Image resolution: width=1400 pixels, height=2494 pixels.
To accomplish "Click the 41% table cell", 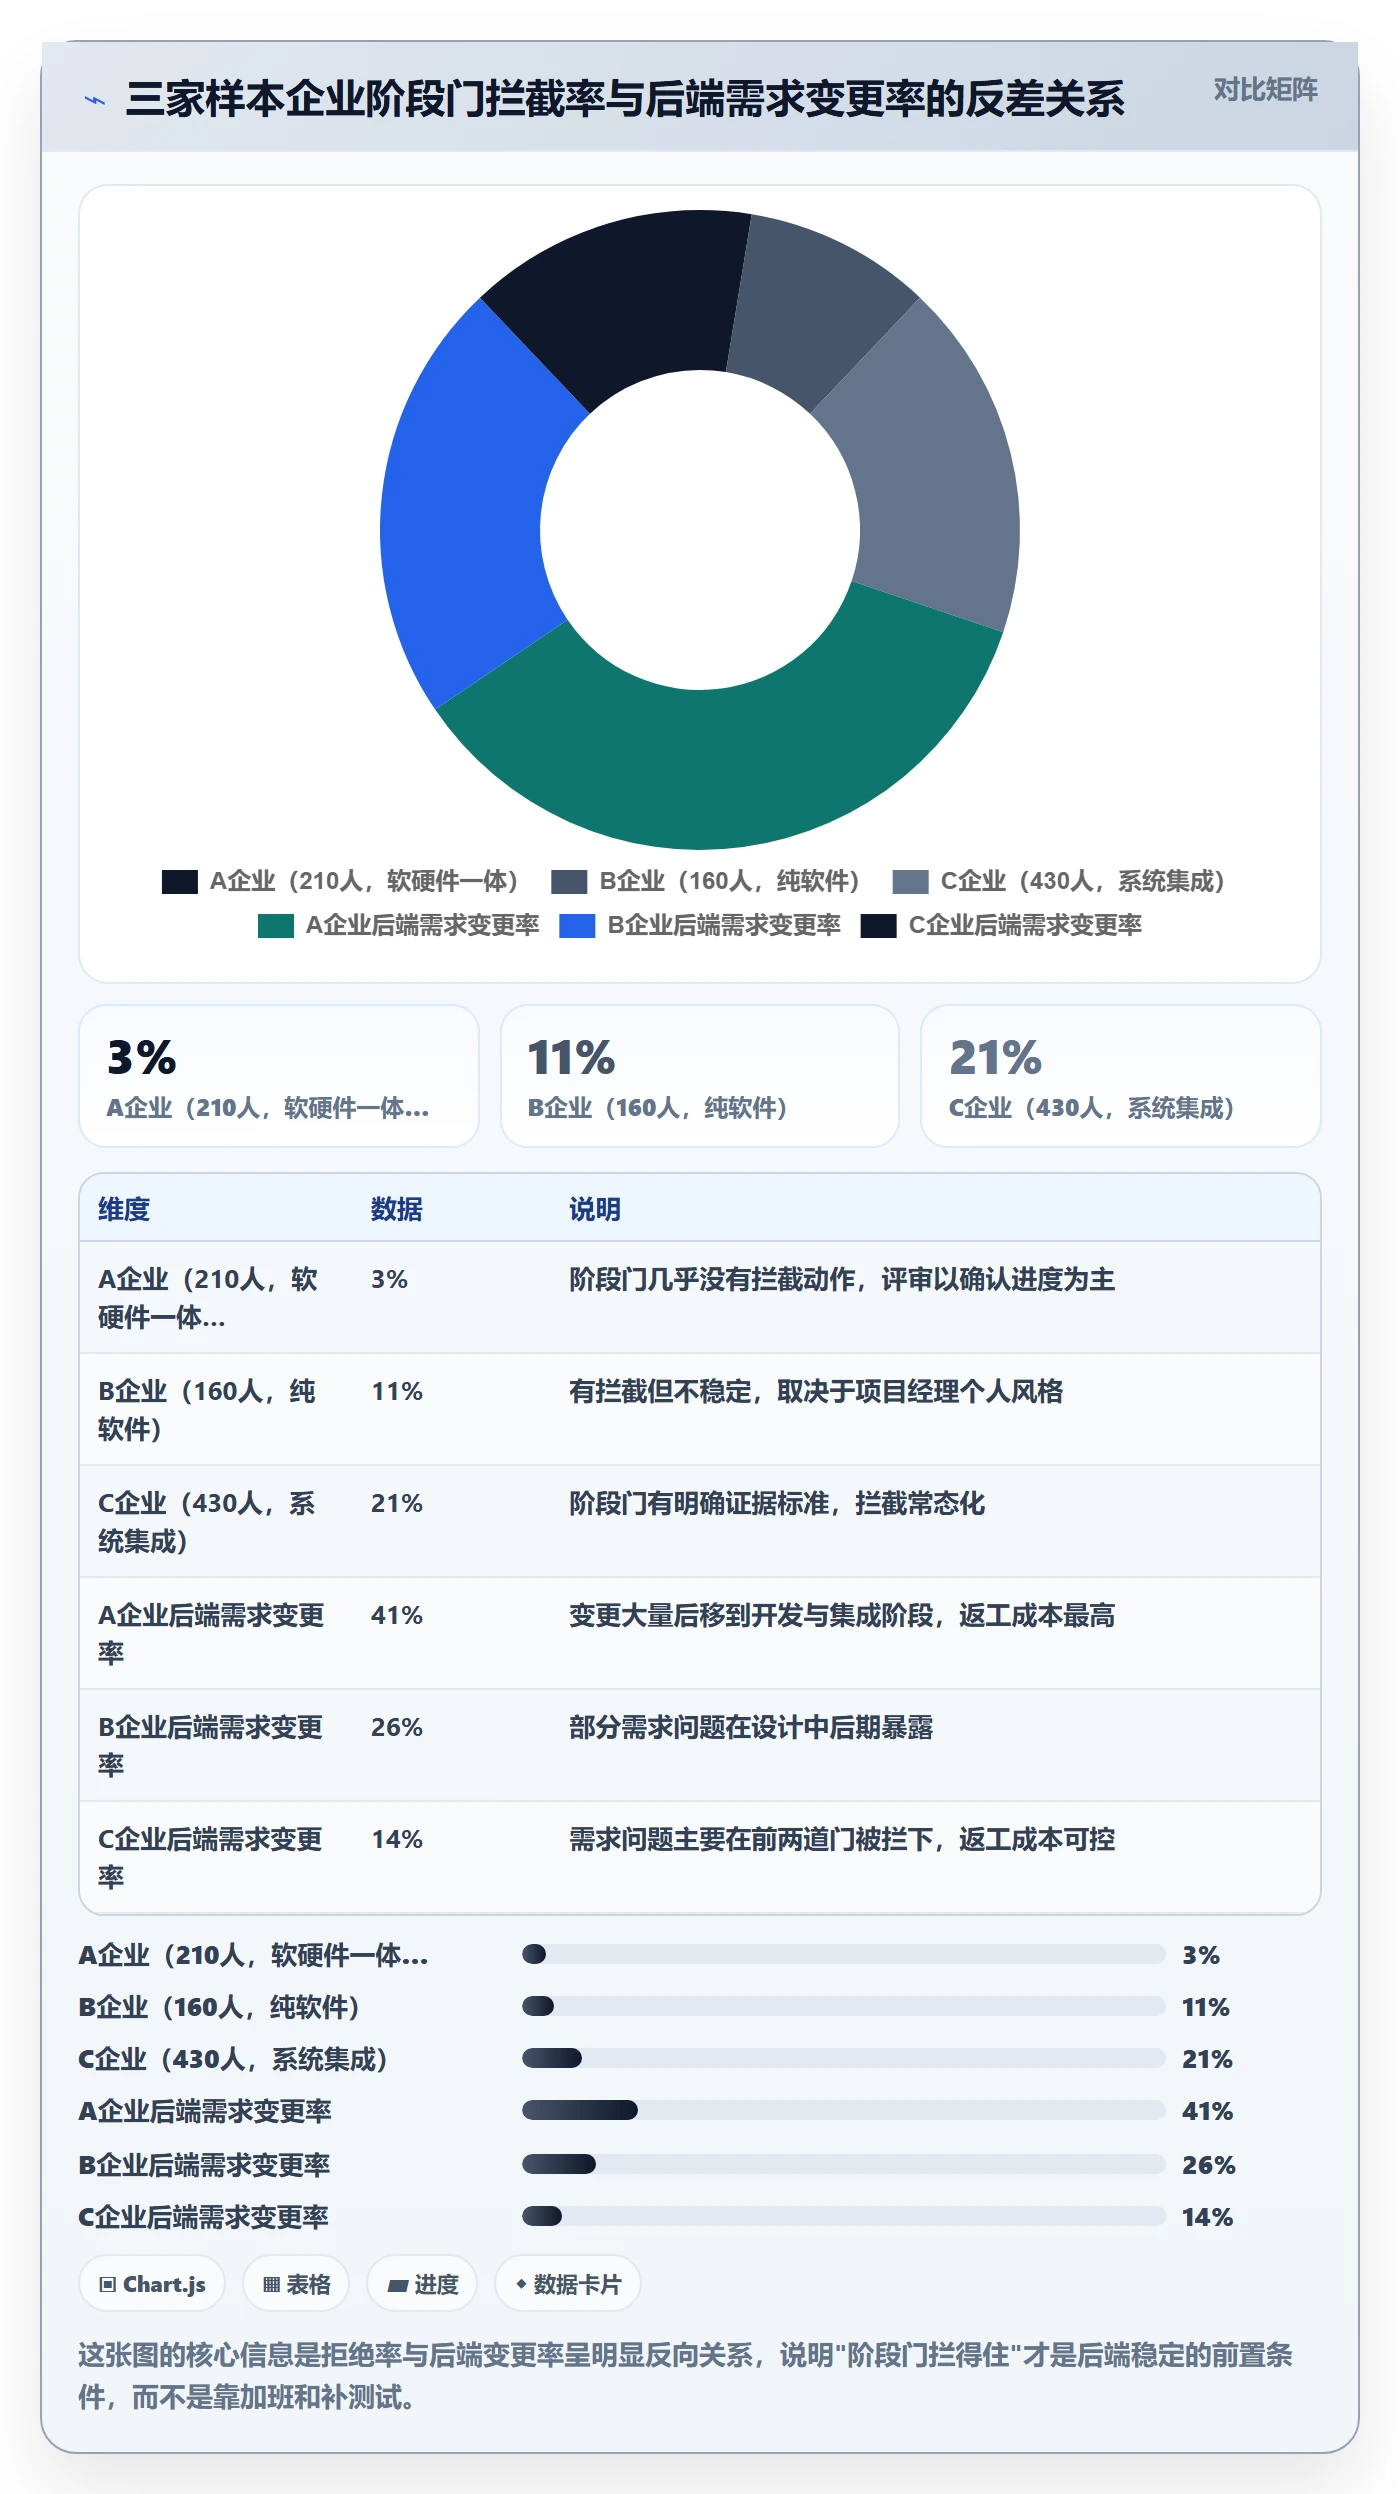I will (x=397, y=1616).
